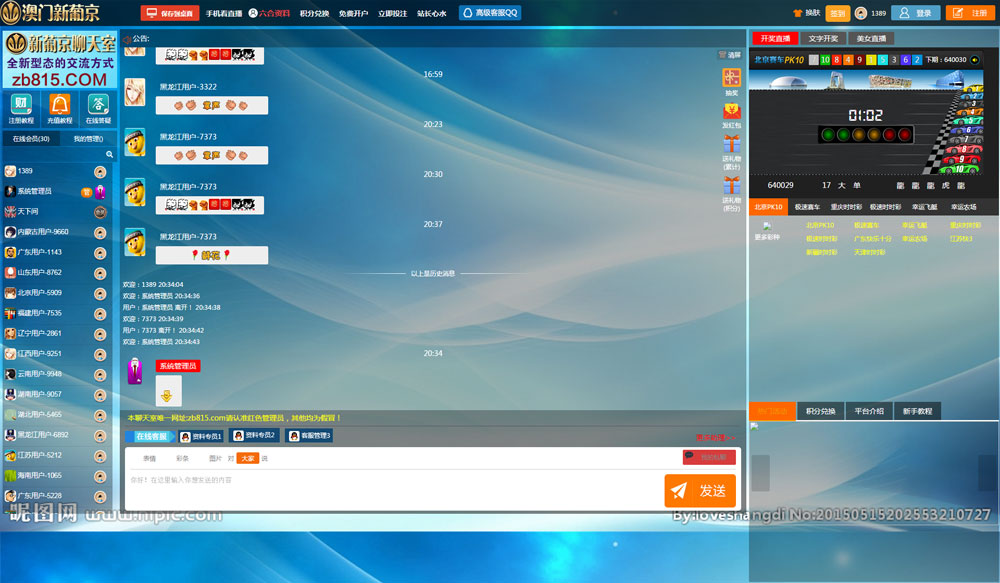Click the 换肤 skin change shirt icon
This screenshot has height=583, width=1000.
[798, 13]
